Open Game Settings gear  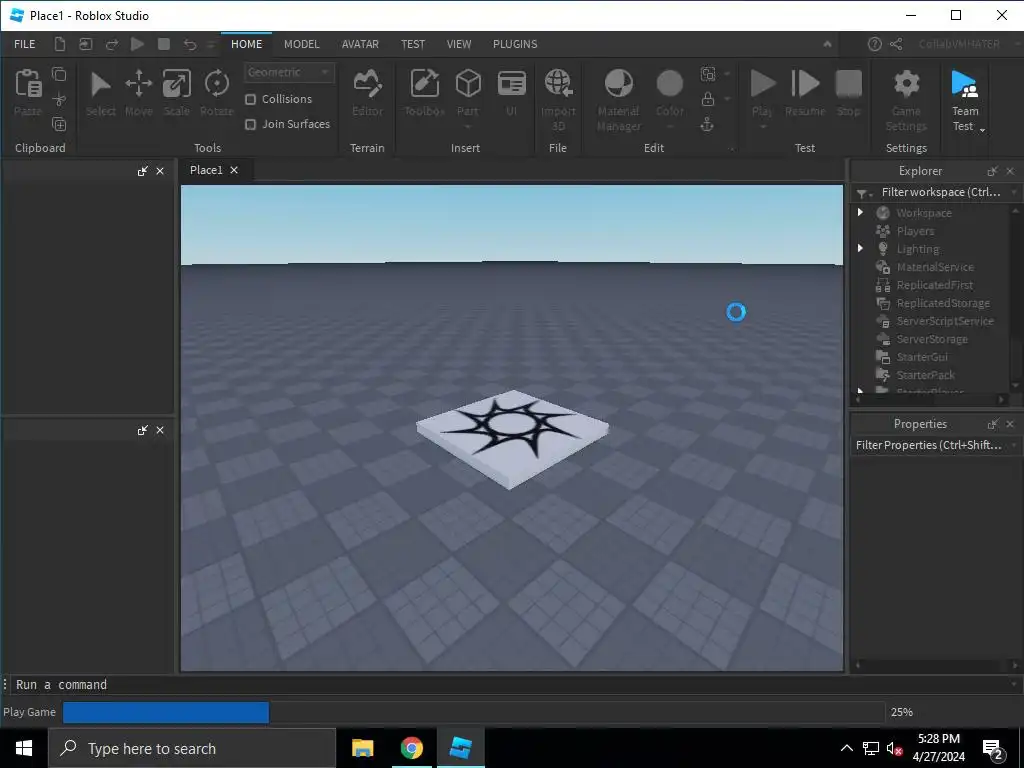click(x=906, y=84)
